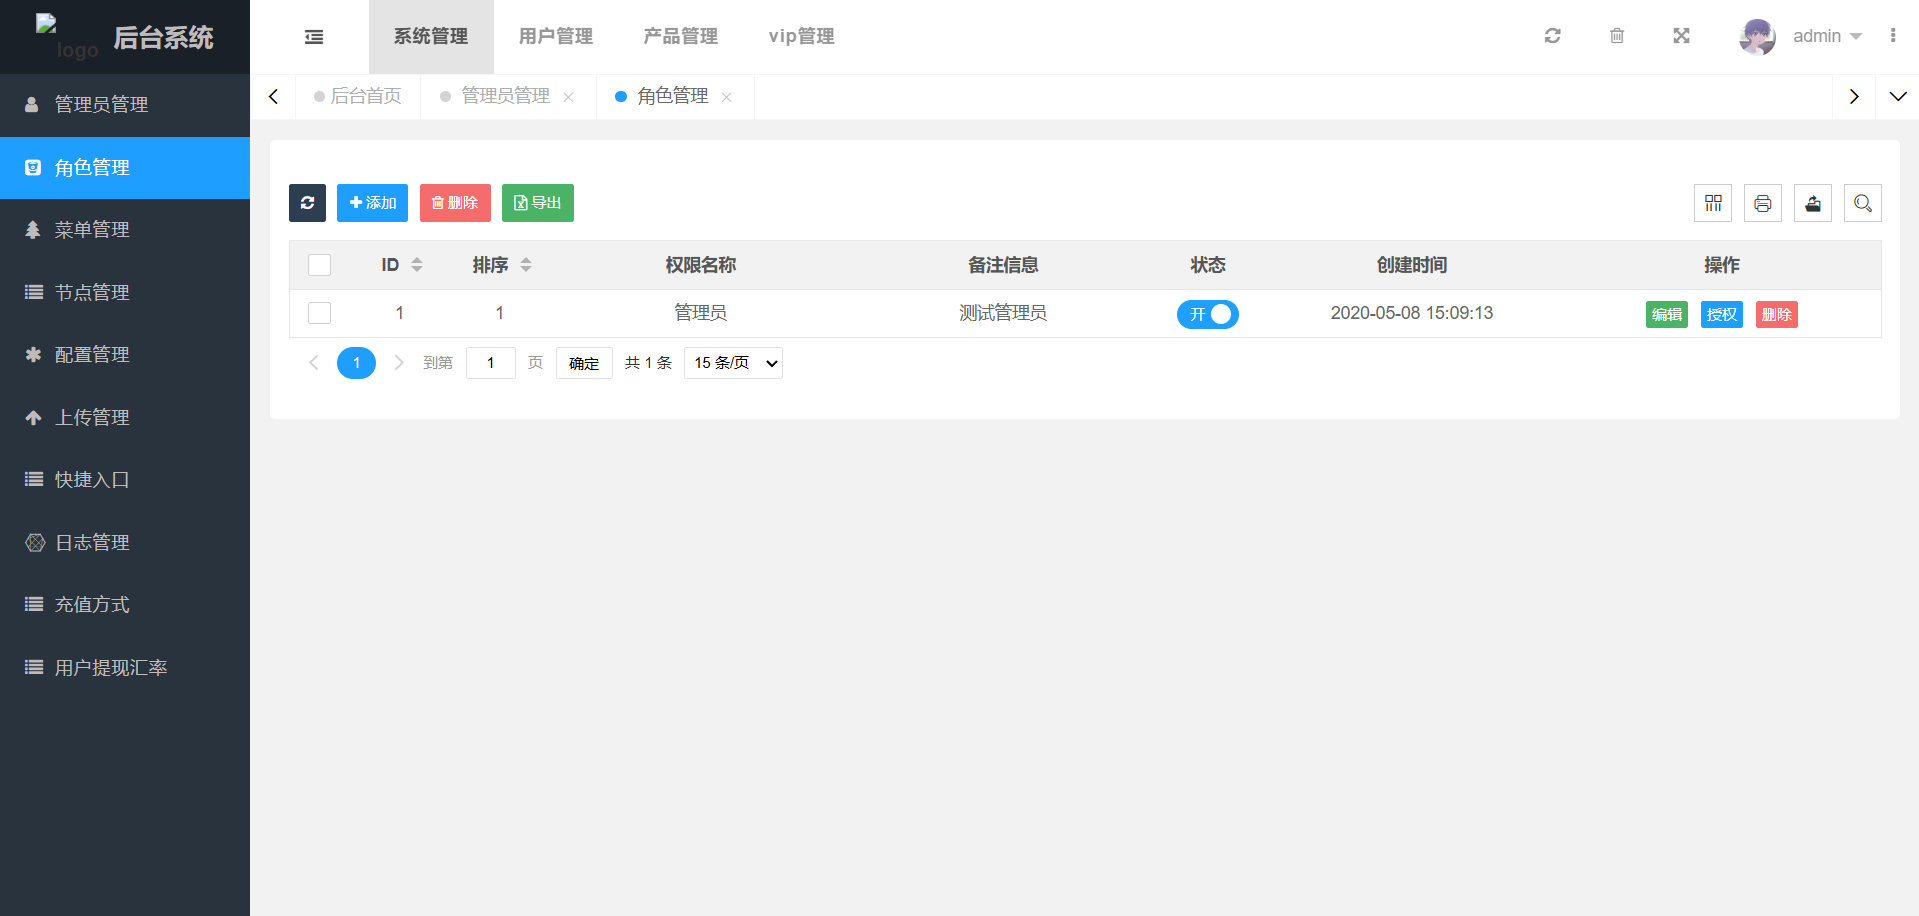Check the select-all checkbox in table header
1919x916 pixels.
pos(320,265)
